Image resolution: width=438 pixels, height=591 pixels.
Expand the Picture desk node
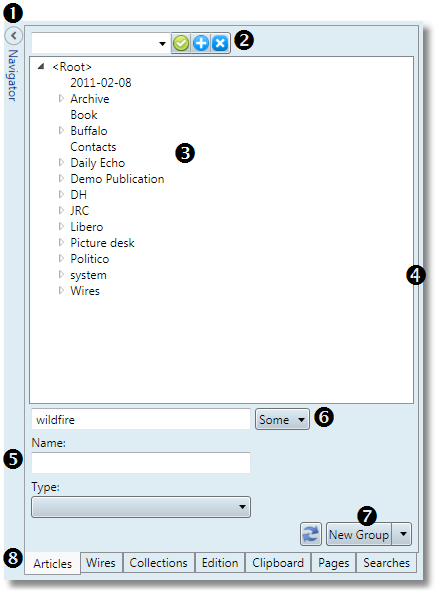coord(61,242)
